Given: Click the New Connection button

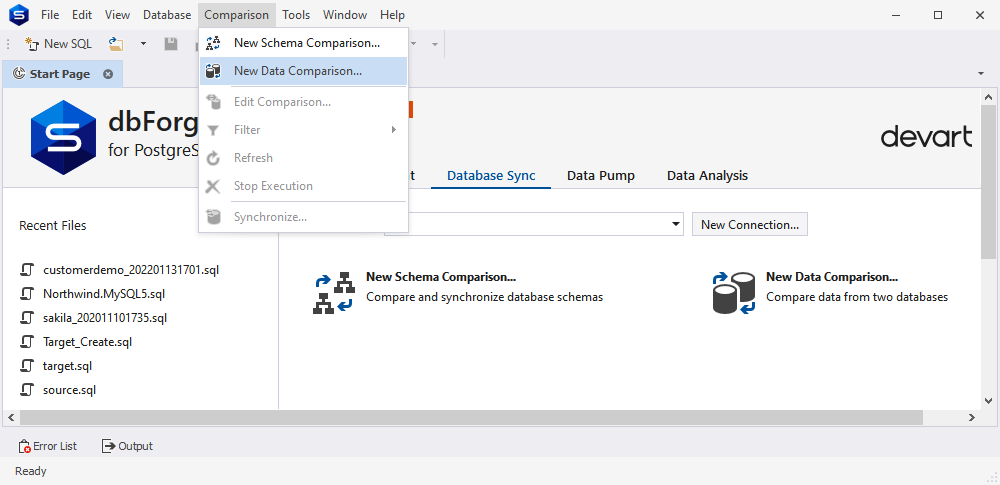Looking at the screenshot, I should (750, 225).
